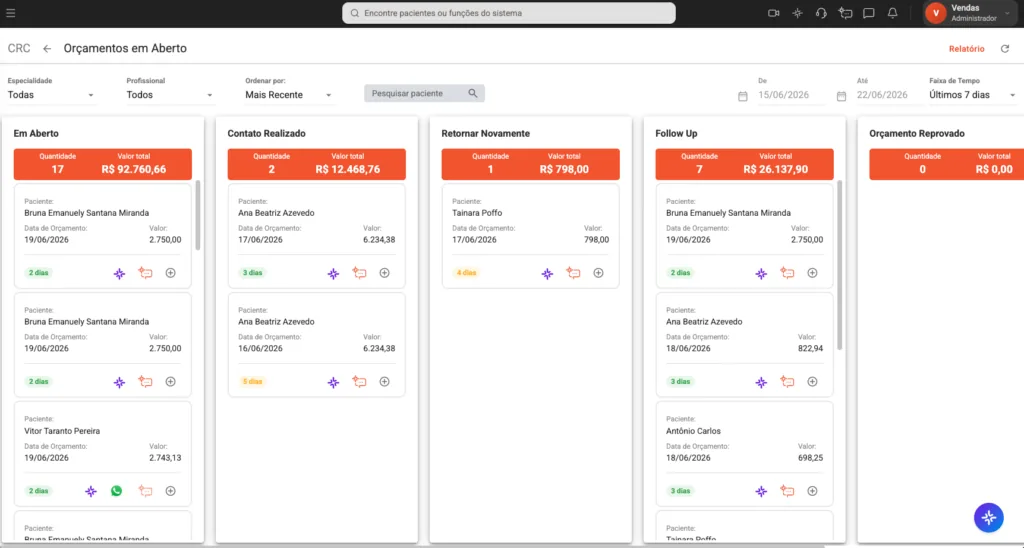Click the Orçamento Reprovado column title
Image resolution: width=1024 pixels, height=548 pixels.
click(917, 133)
